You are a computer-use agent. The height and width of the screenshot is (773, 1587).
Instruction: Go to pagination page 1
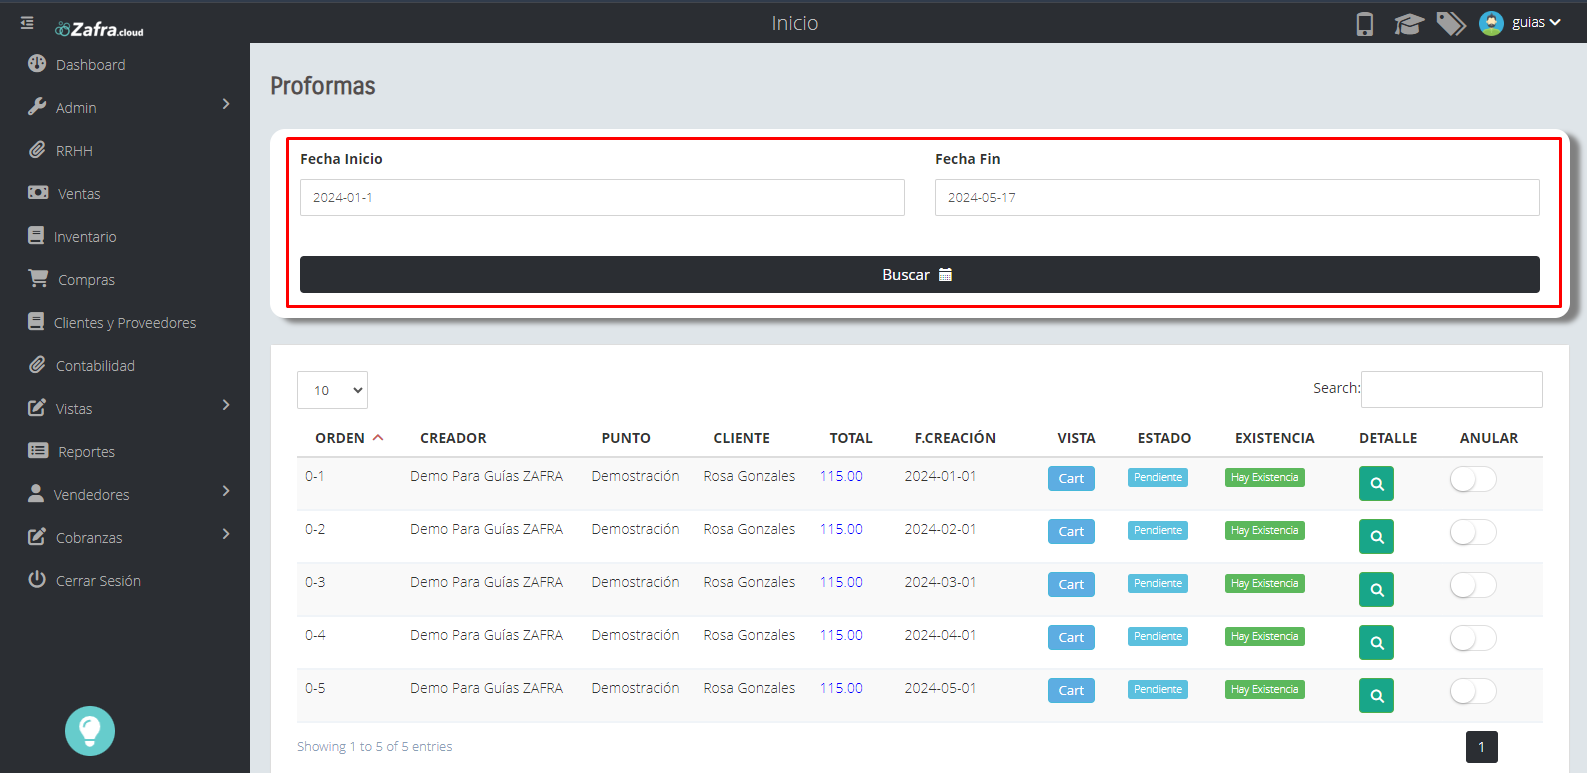point(1481,747)
